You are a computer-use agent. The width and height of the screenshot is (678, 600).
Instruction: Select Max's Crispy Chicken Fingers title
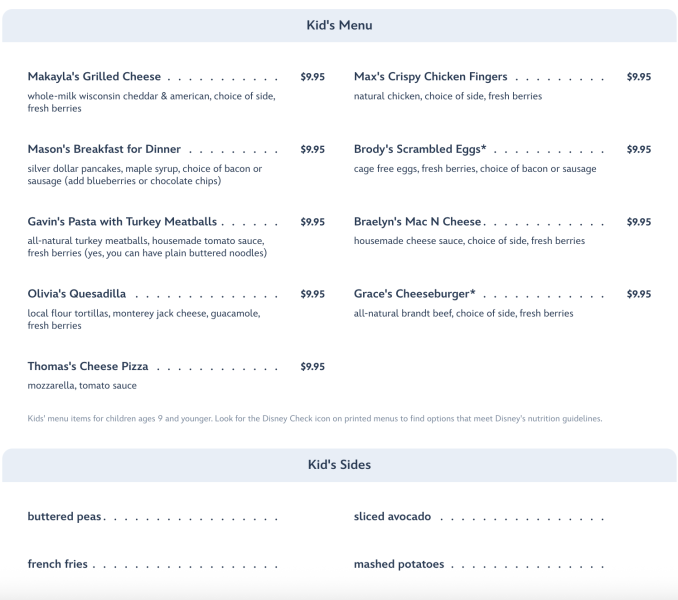[x=430, y=77]
